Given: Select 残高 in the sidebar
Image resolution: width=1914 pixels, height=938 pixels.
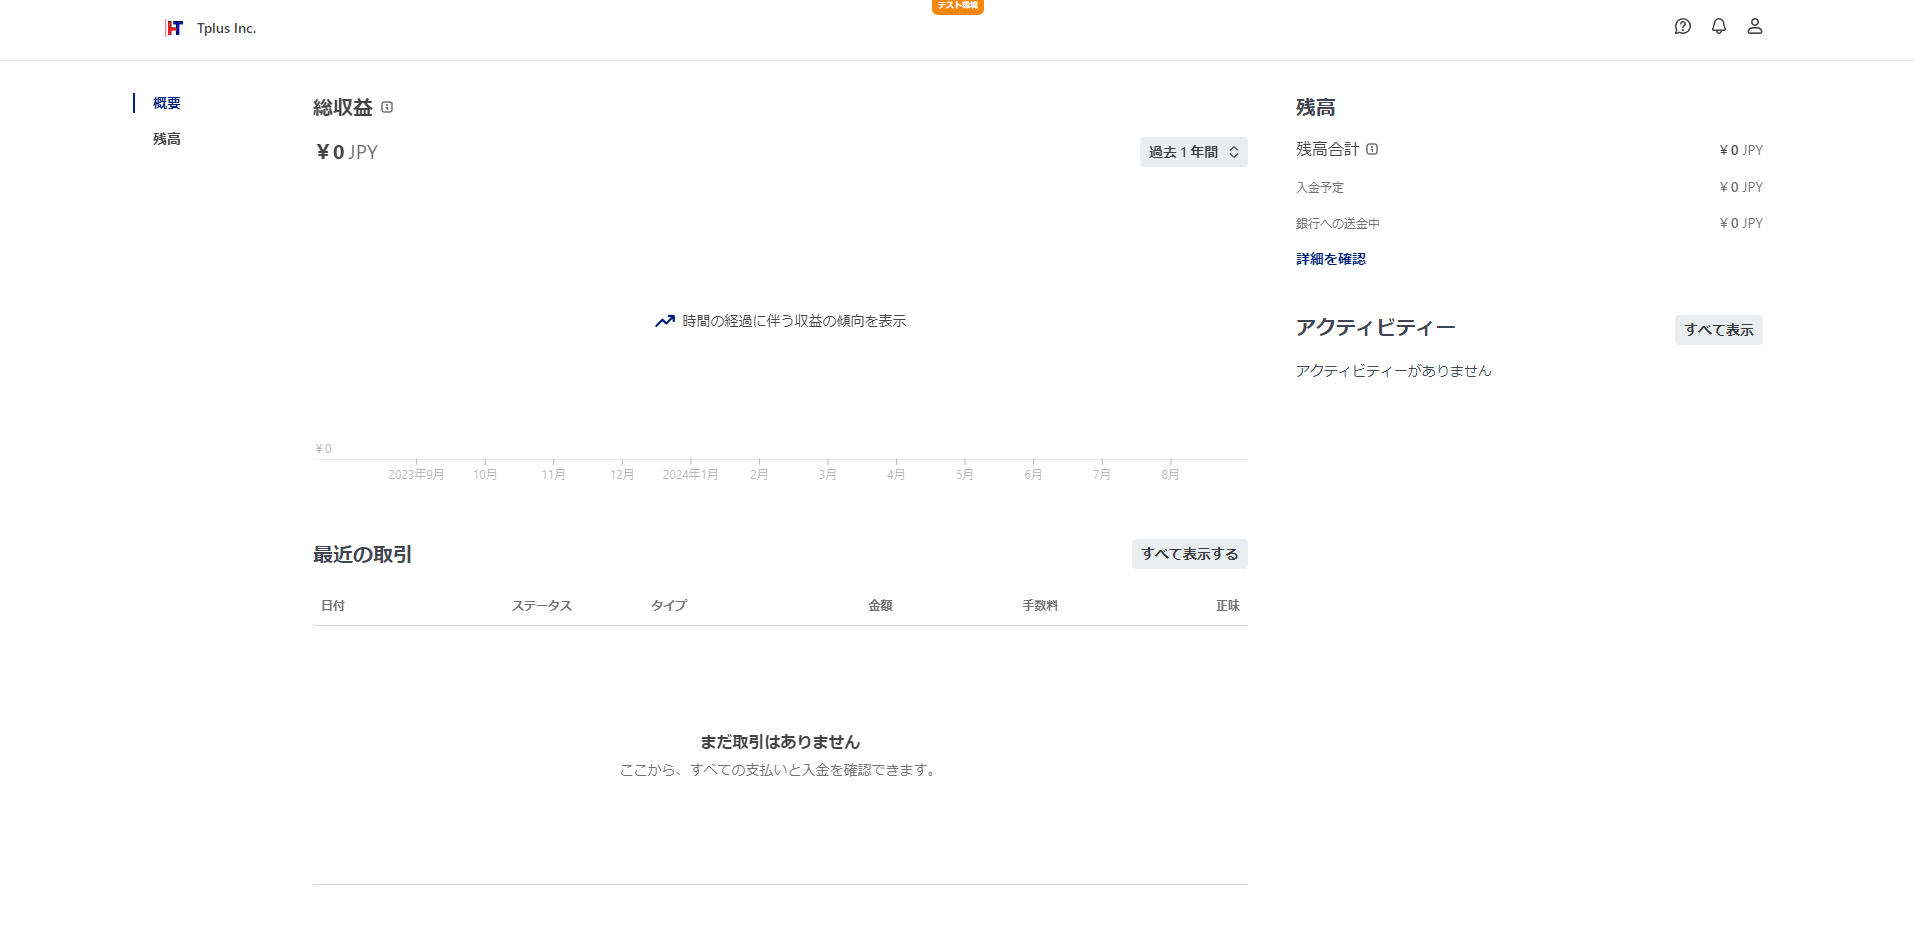Looking at the screenshot, I should pyautogui.click(x=167, y=139).
